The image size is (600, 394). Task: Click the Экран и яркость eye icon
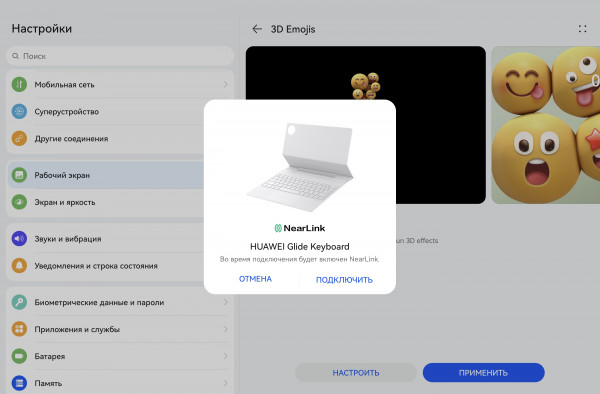[x=19, y=202]
